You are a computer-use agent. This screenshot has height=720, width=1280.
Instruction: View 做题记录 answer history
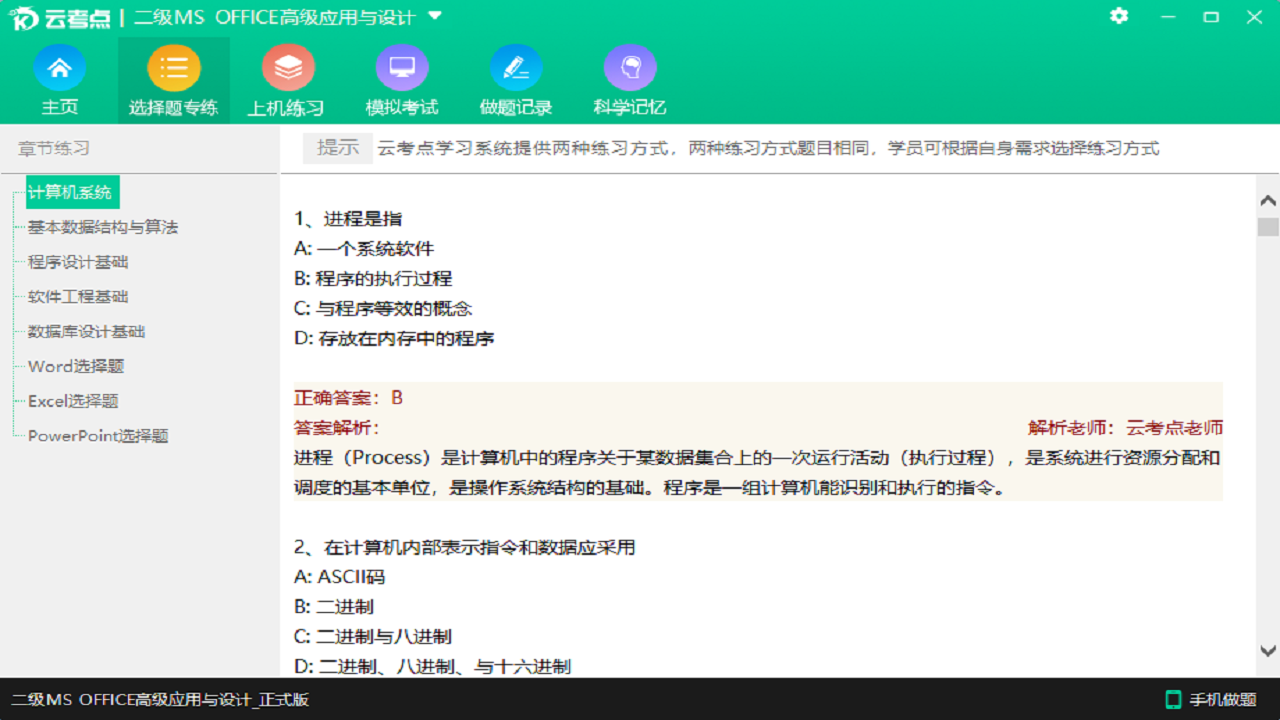(x=515, y=80)
